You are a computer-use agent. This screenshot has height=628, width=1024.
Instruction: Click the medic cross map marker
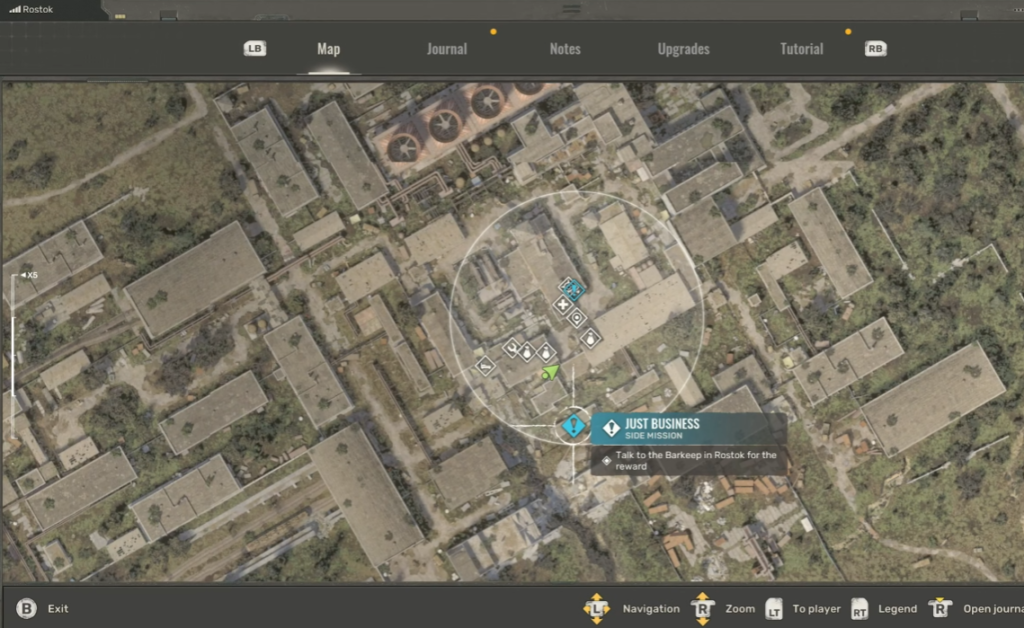pyautogui.click(x=563, y=304)
